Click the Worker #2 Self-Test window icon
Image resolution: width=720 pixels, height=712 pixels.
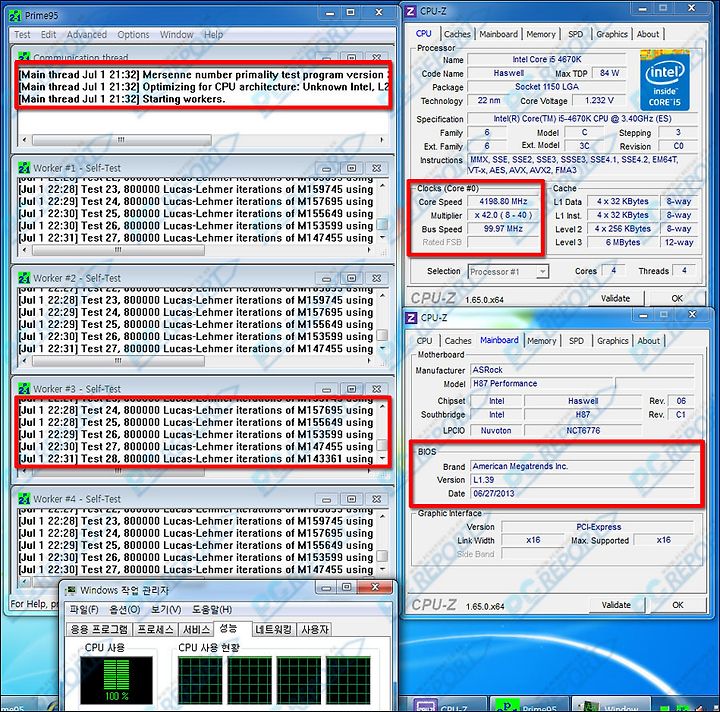pyautogui.click(x=24, y=278)
